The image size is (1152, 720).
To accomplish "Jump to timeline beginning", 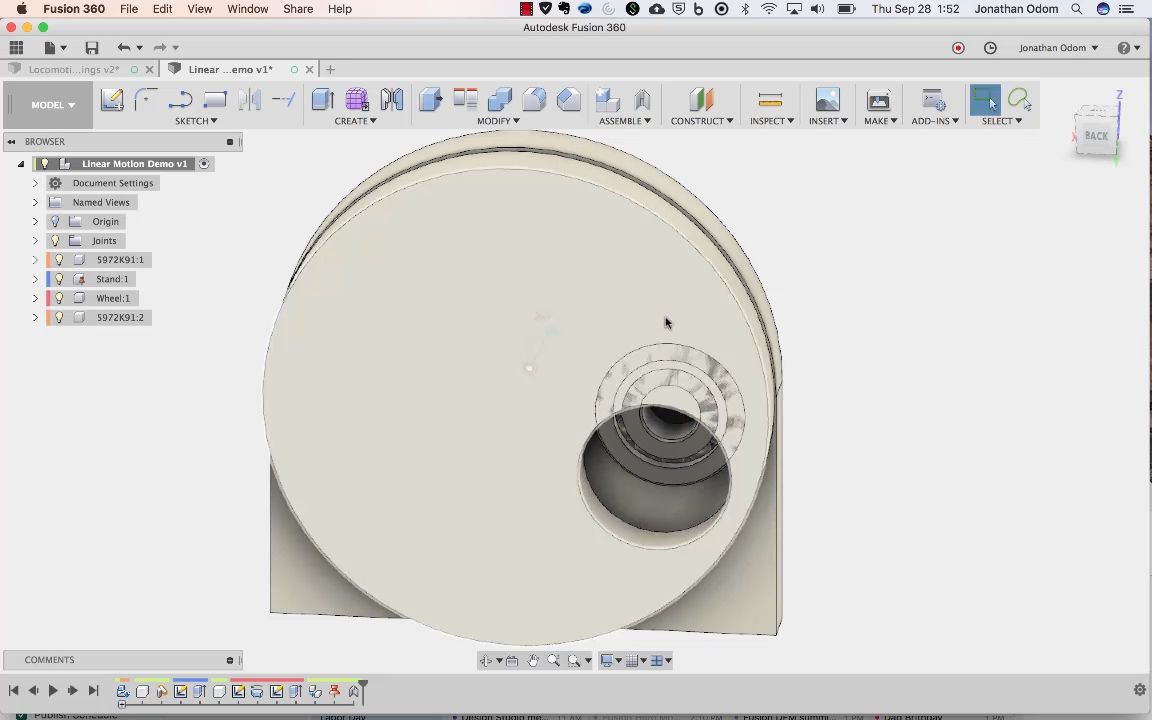I will coord(13,691).
